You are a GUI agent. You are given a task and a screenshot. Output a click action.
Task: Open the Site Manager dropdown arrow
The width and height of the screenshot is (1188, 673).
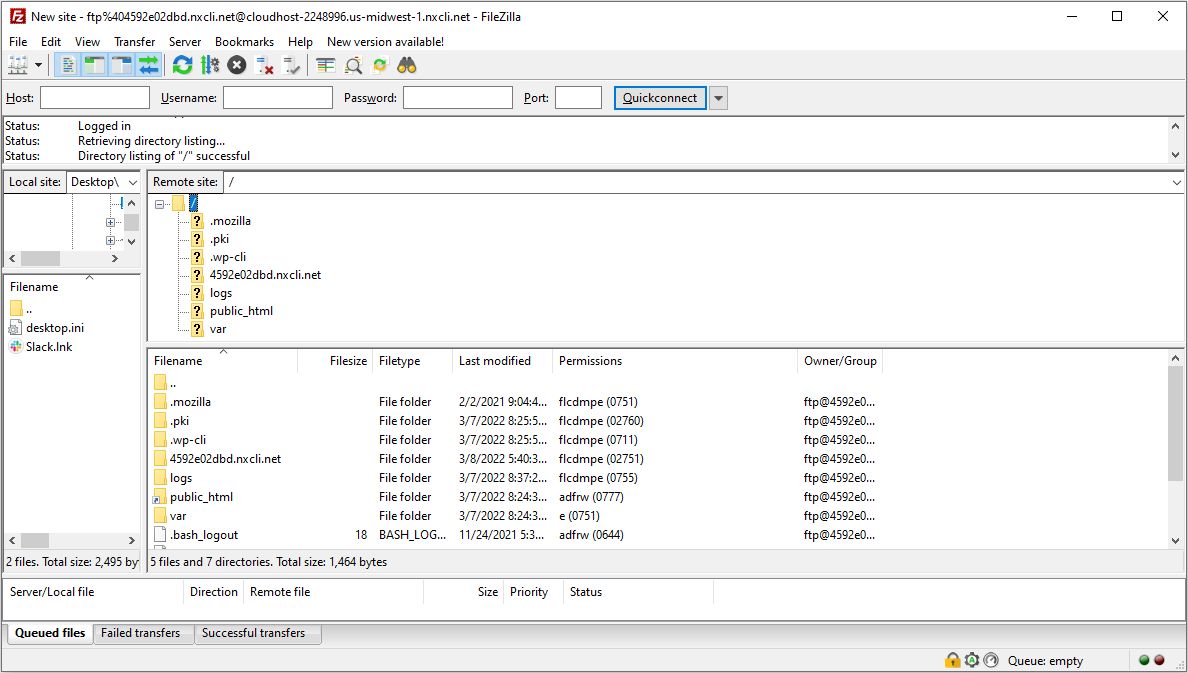point(38,66)
